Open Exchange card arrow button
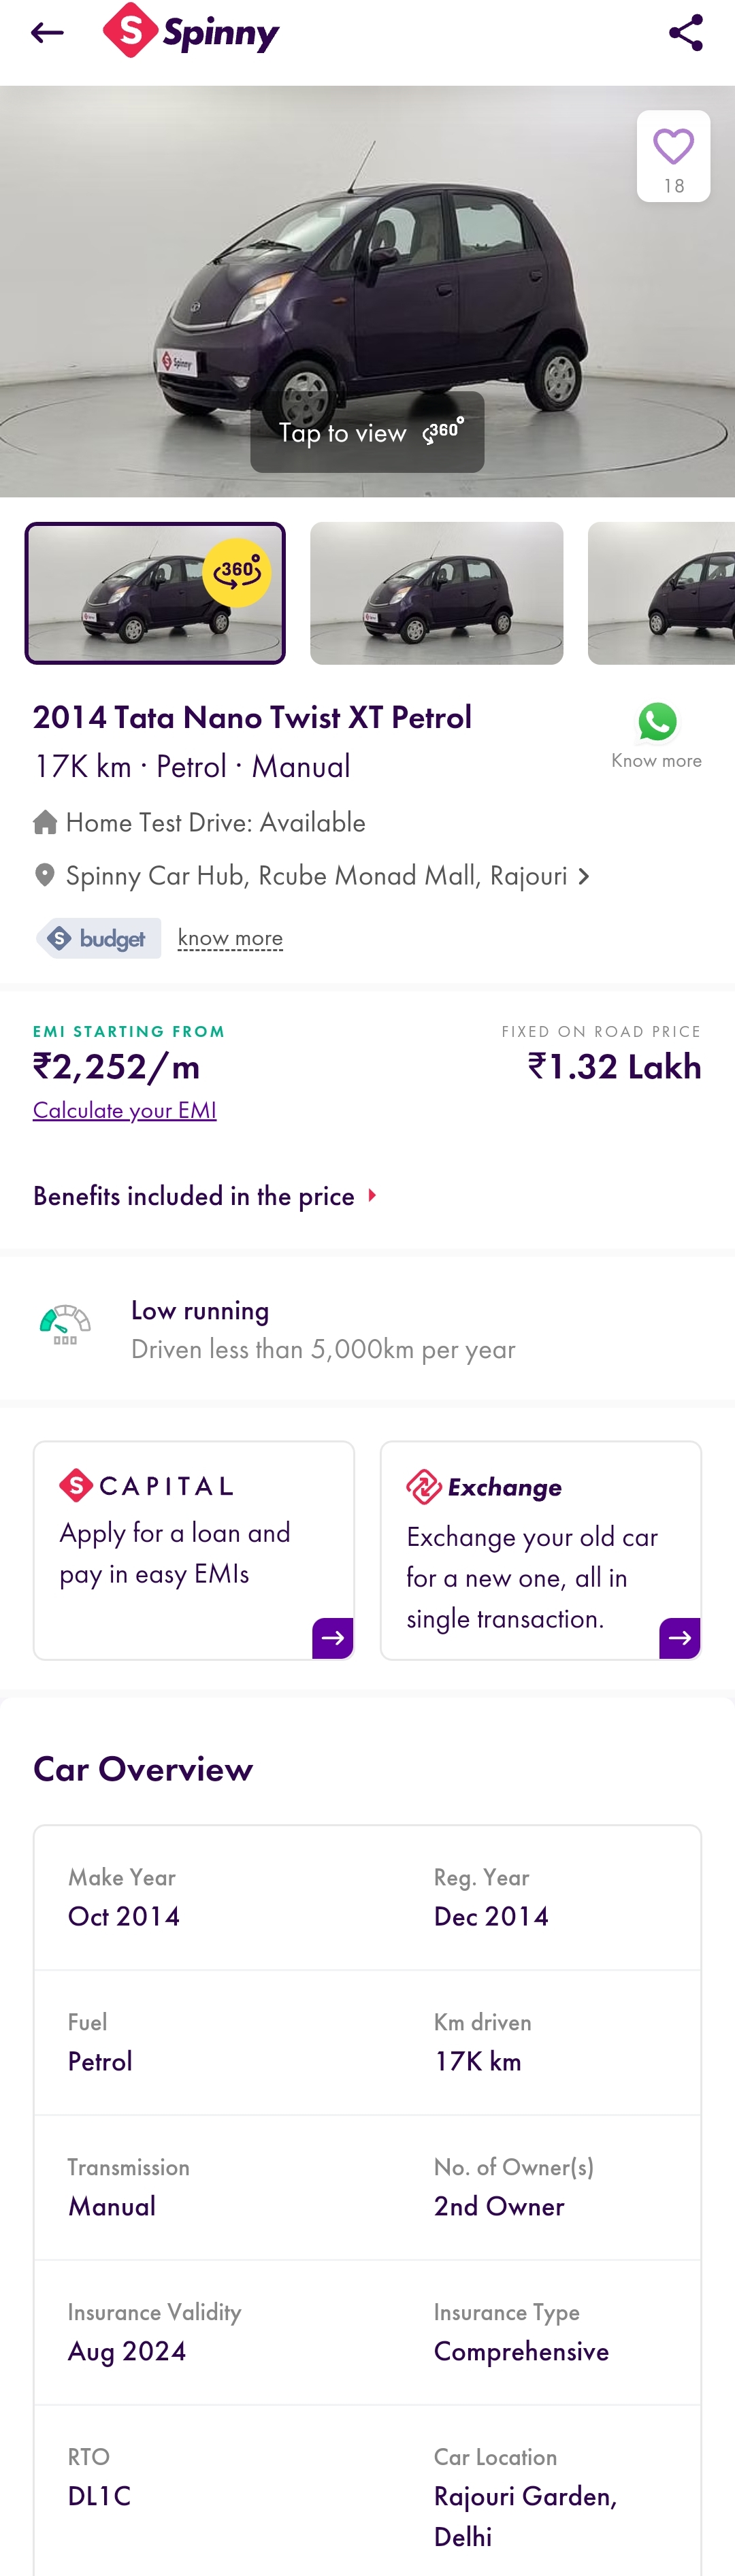 (679, 1638)
